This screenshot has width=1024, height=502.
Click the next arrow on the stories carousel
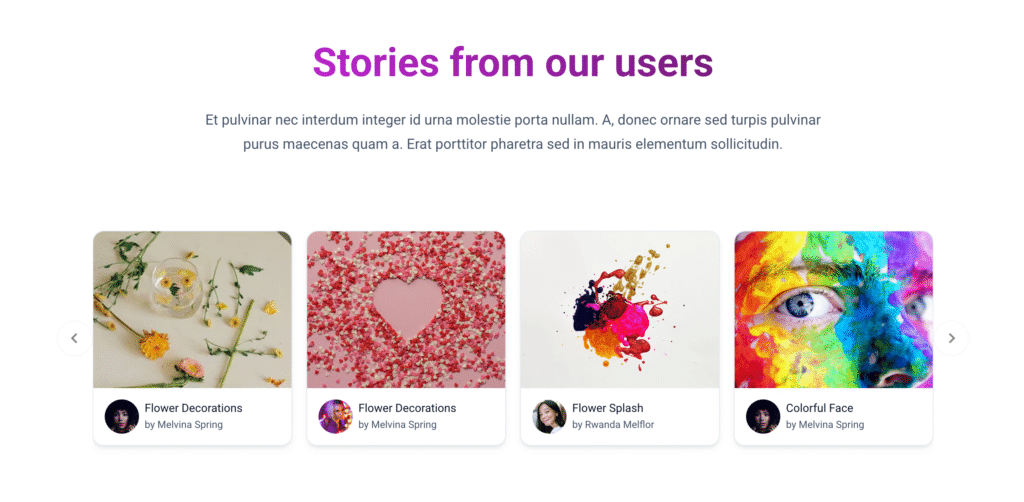pyautogui.click(x=951, y=338)
